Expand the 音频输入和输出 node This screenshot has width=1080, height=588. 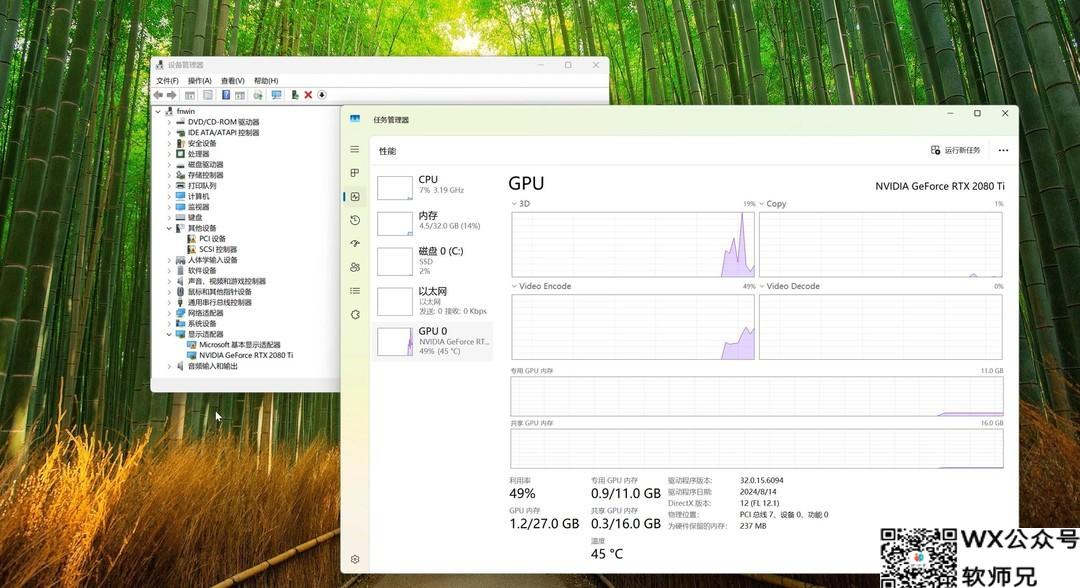(169, 366)
